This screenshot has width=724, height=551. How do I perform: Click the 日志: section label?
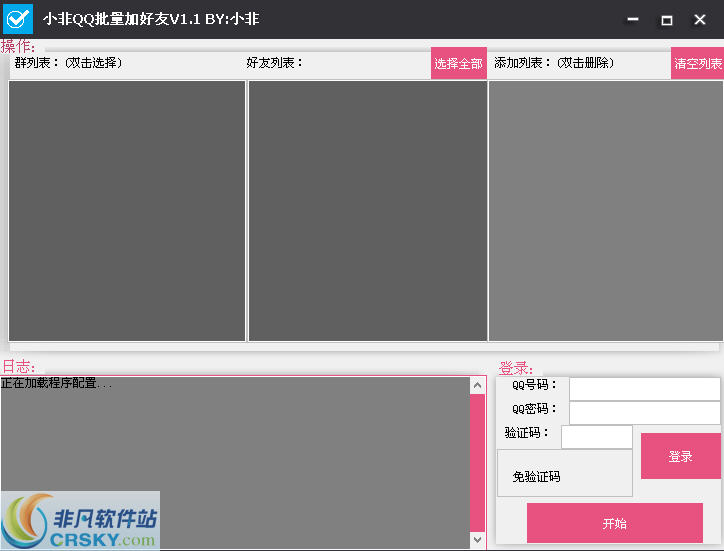coord(18,367)
